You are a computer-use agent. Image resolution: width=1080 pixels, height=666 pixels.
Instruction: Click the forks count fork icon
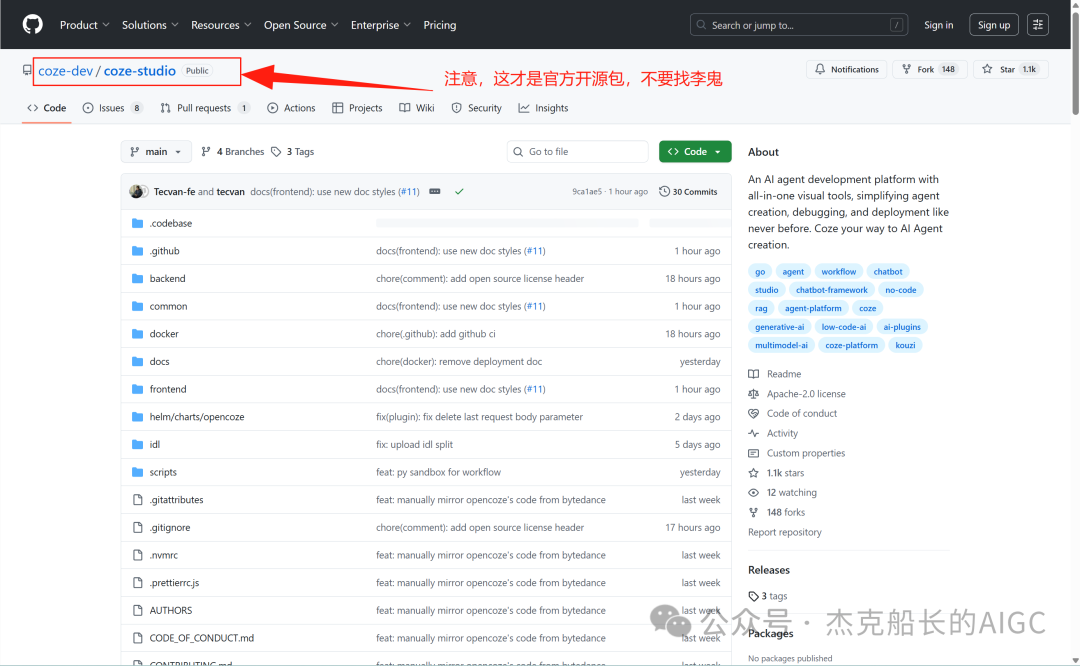tap(754, 512)
